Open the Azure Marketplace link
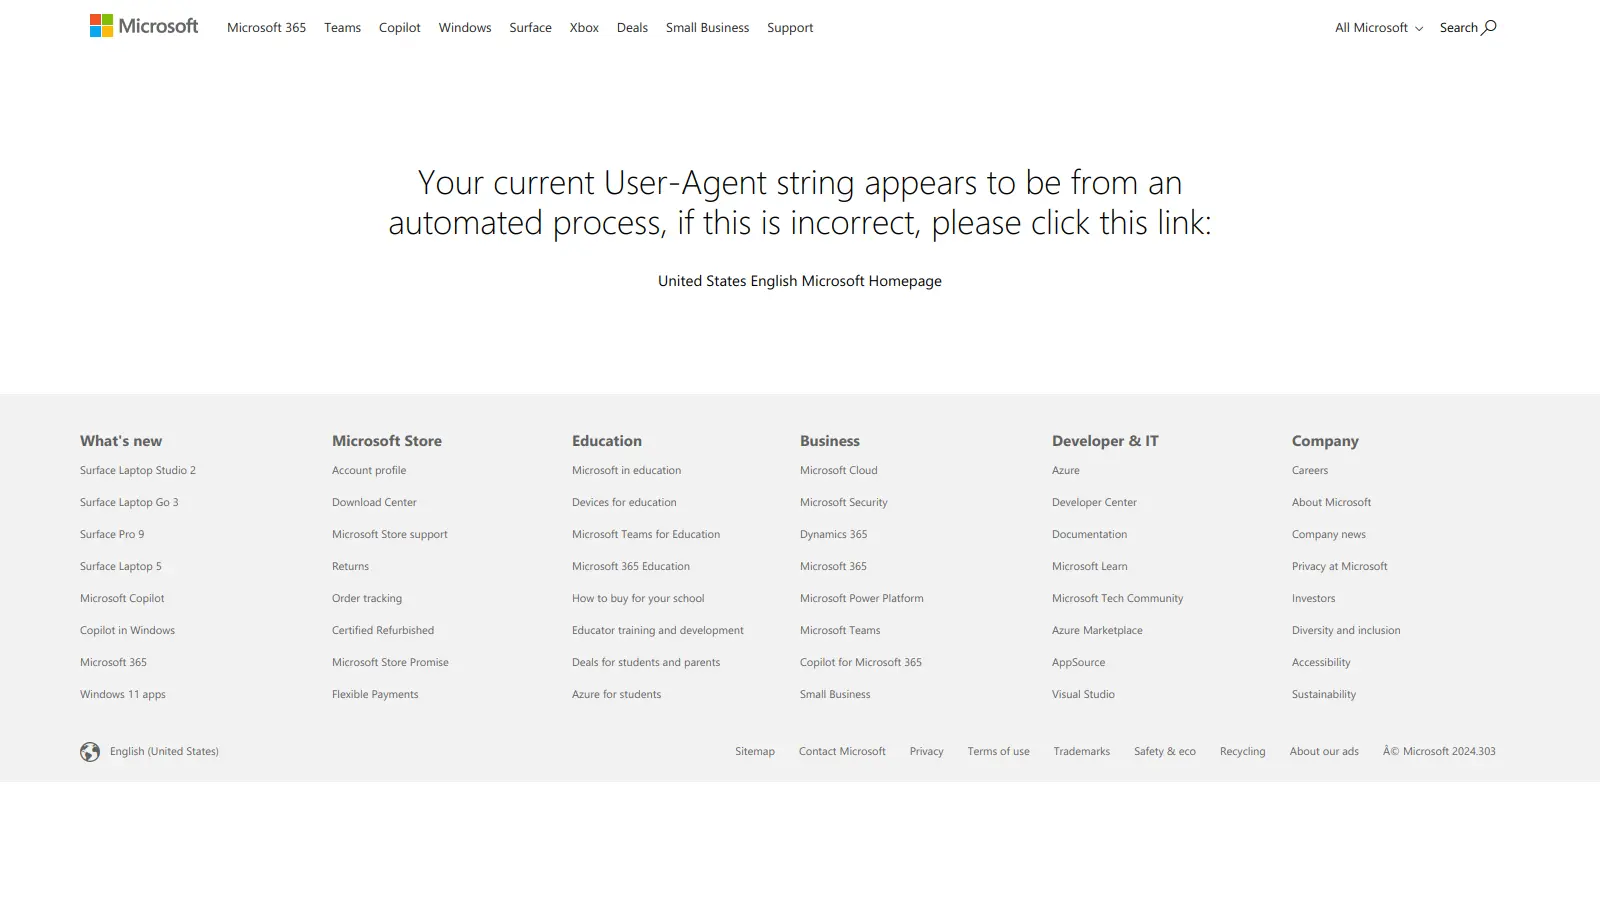The width and height of the screenshot is (1600, 900). click(1097, 630)
